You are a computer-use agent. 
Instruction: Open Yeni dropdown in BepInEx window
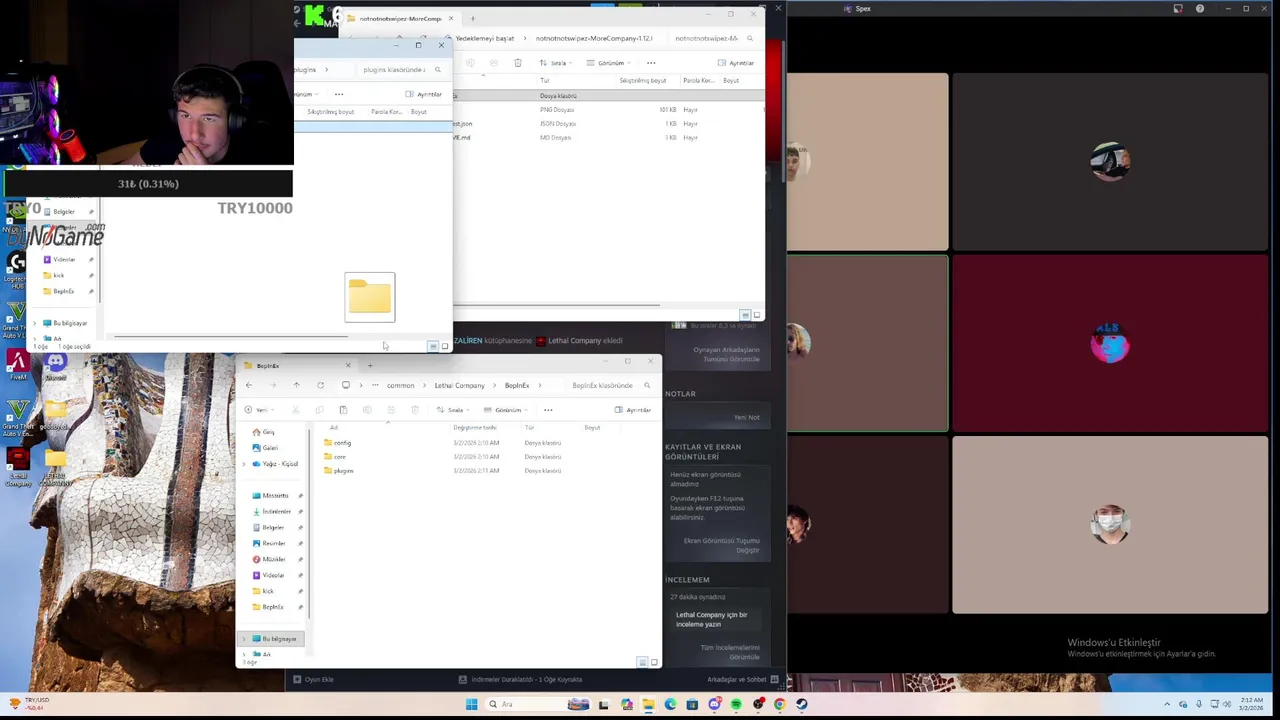(x=259, y=410)
